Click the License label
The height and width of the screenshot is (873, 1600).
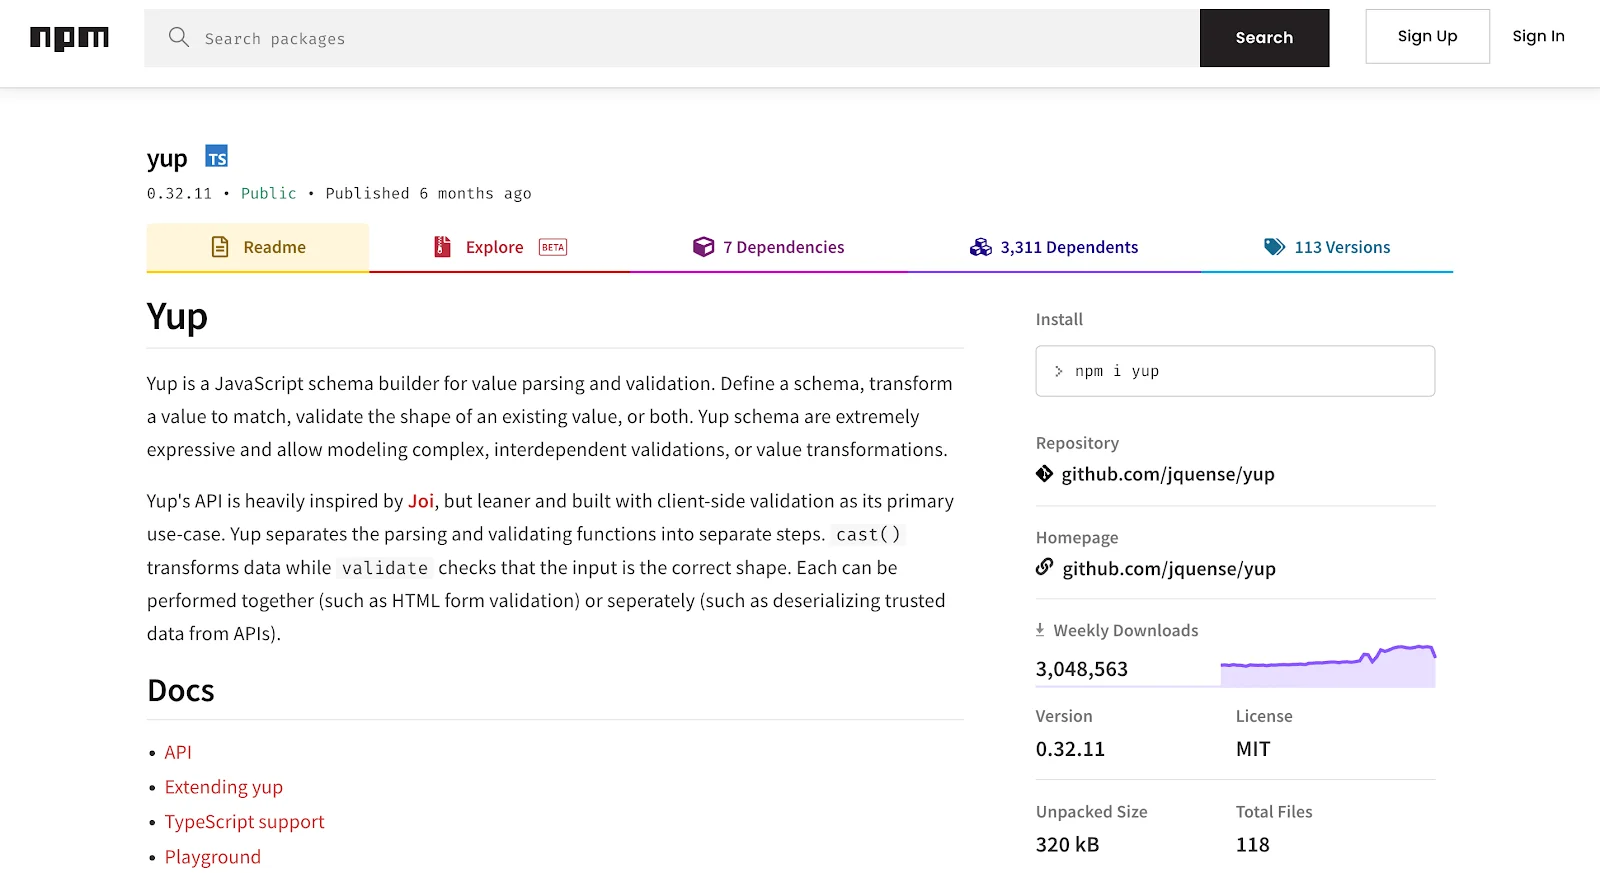pyautogui.click(x=1264, y=716)
